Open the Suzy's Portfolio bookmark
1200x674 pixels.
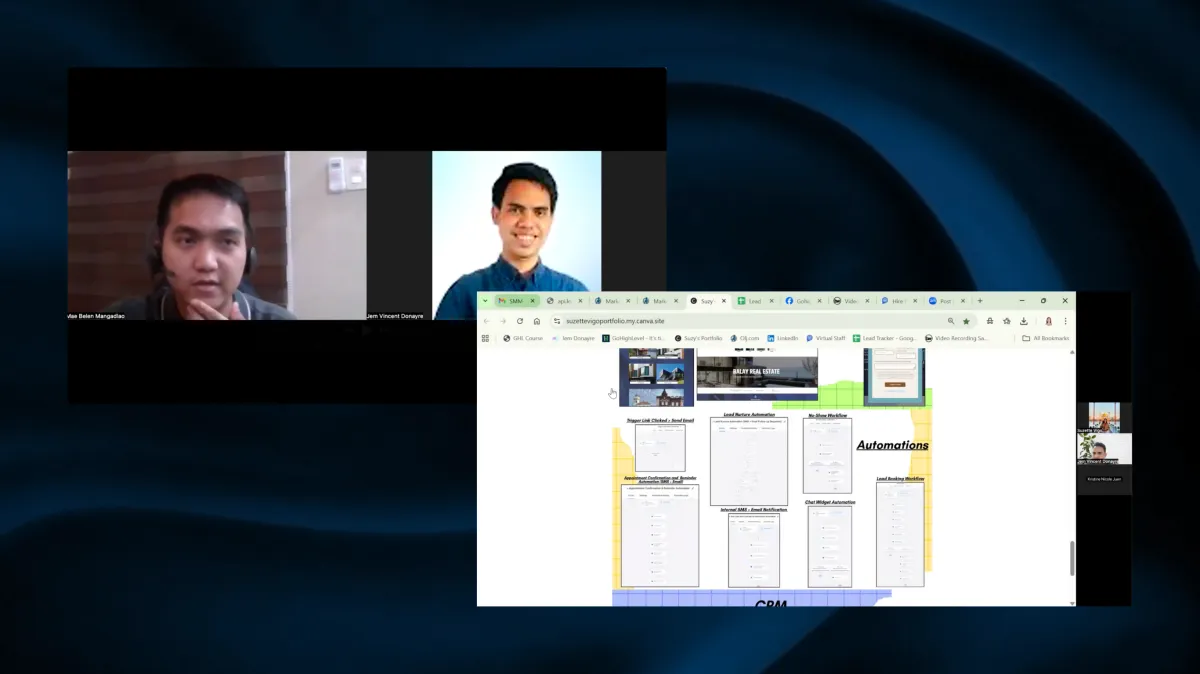click(699, 338)
